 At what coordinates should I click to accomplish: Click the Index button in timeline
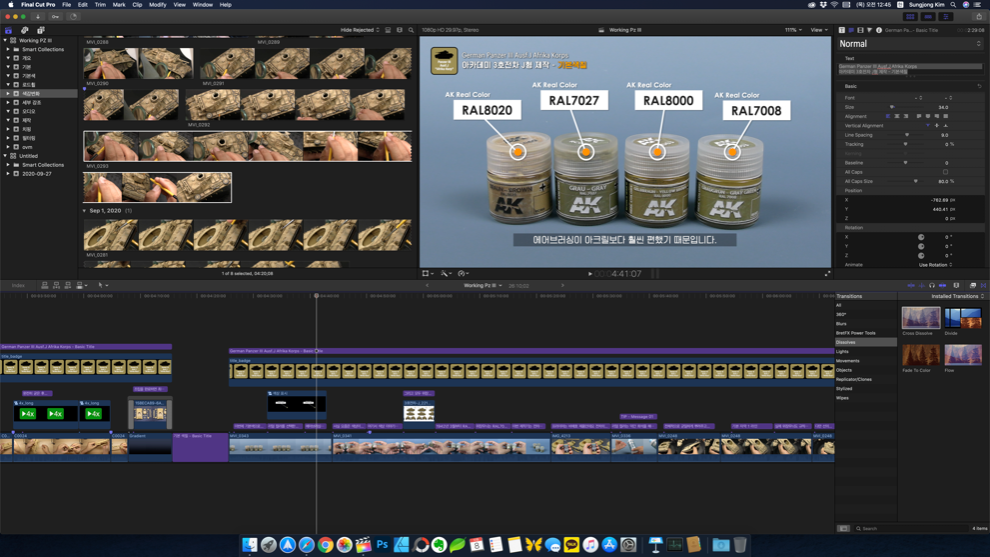[18, 285]
